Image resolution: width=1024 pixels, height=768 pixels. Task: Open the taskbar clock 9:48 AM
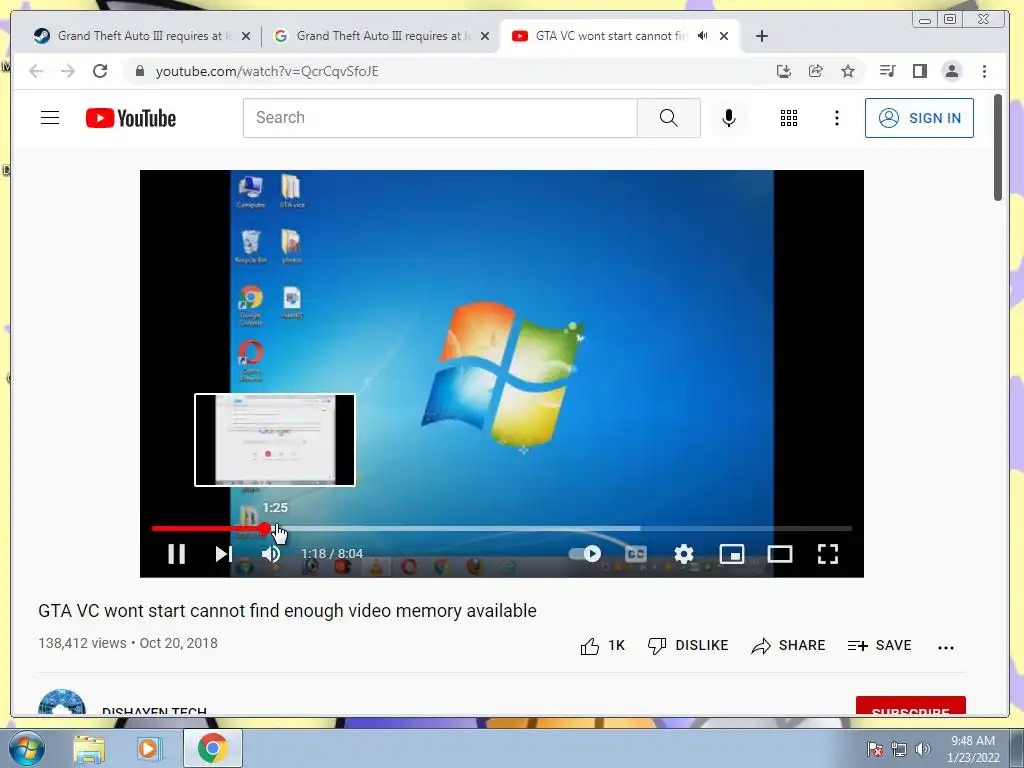973,749
